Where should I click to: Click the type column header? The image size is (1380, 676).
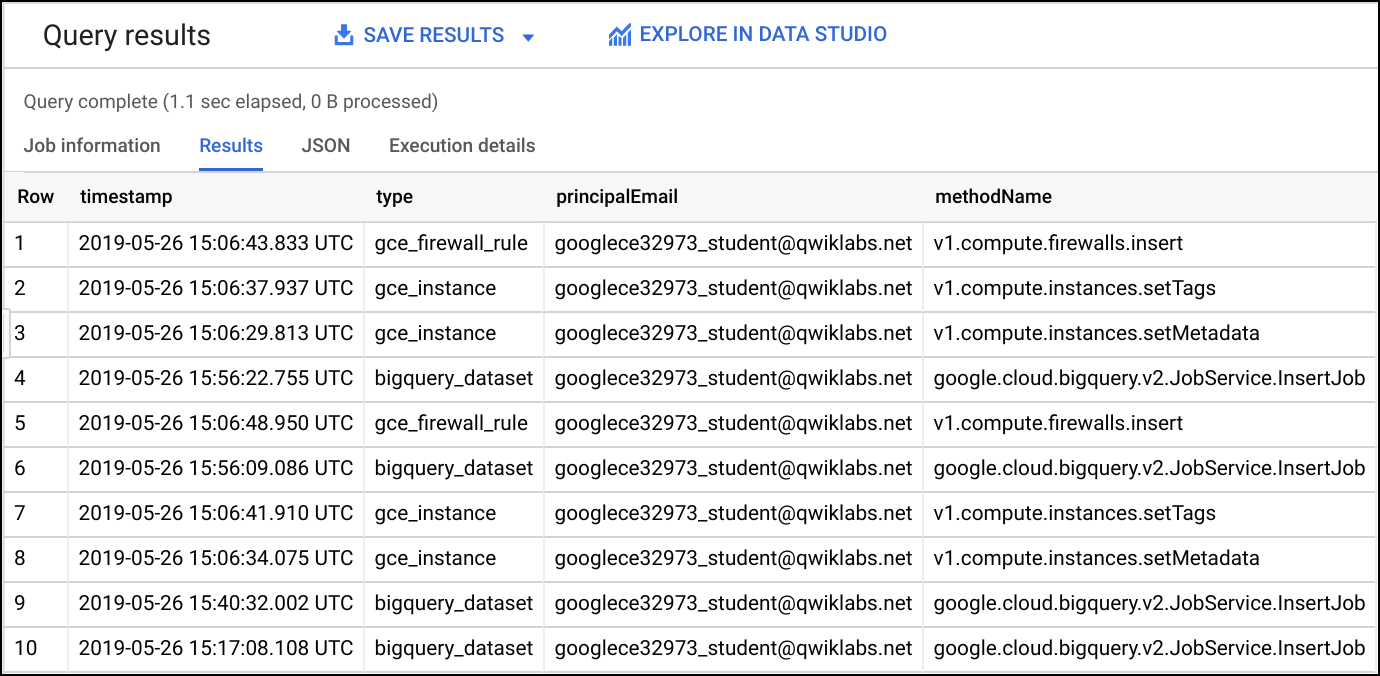[394, 197]
